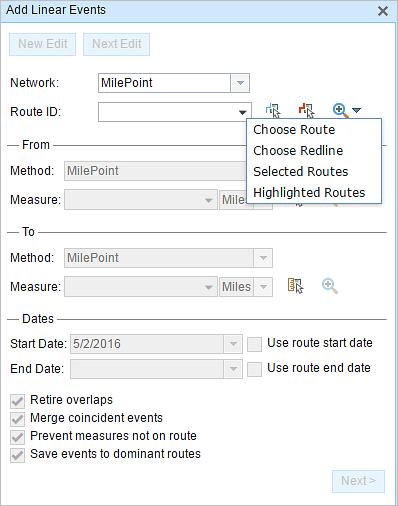Click the Network MilePoint field
The image size is (398, 506).
point(164,83)
